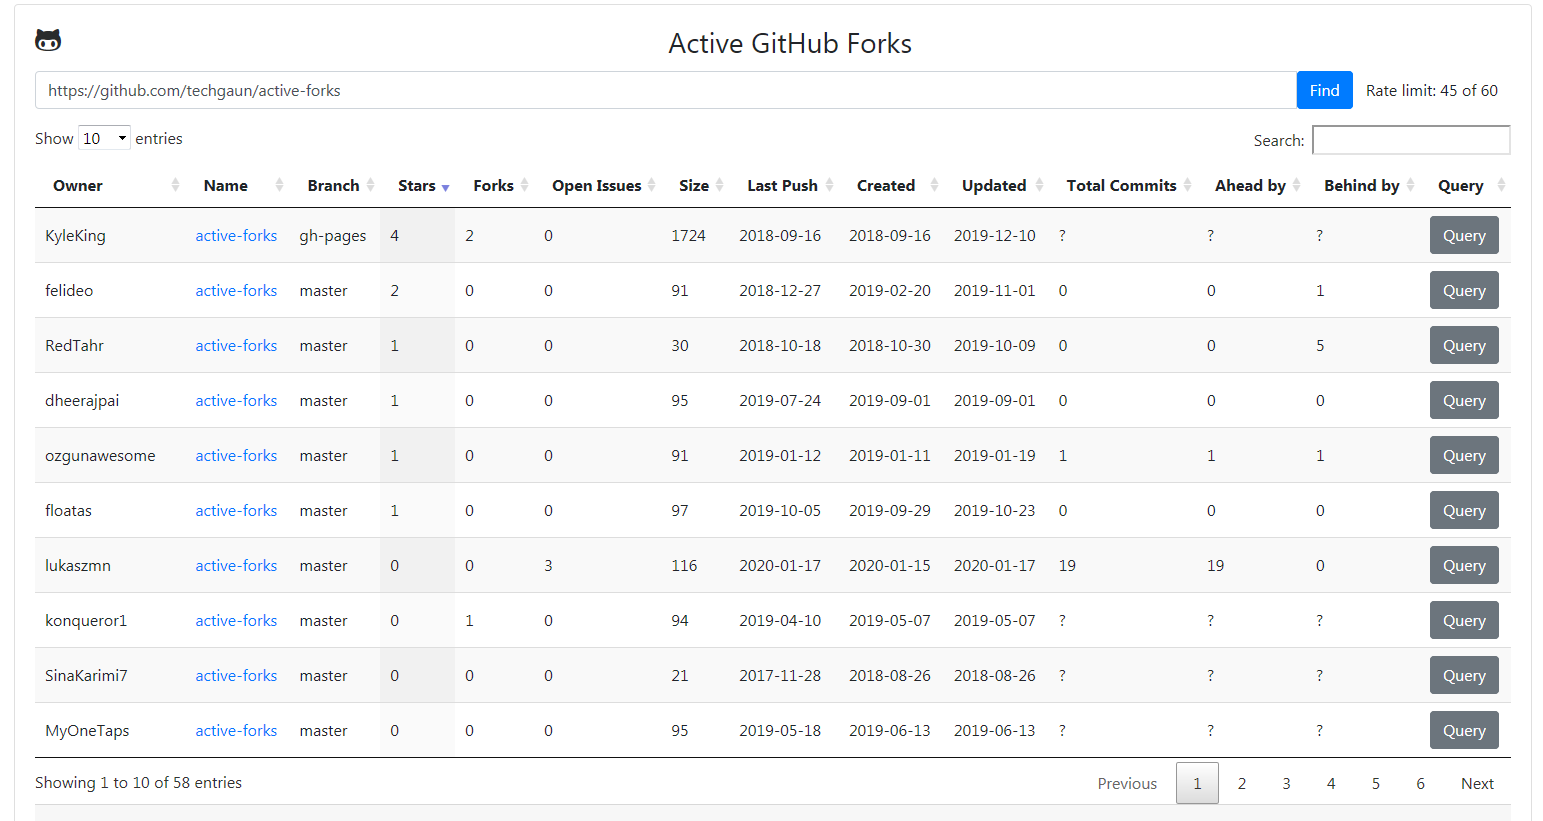
Task: Click Query button for KyleKing row
Action: coord(1464,235)
